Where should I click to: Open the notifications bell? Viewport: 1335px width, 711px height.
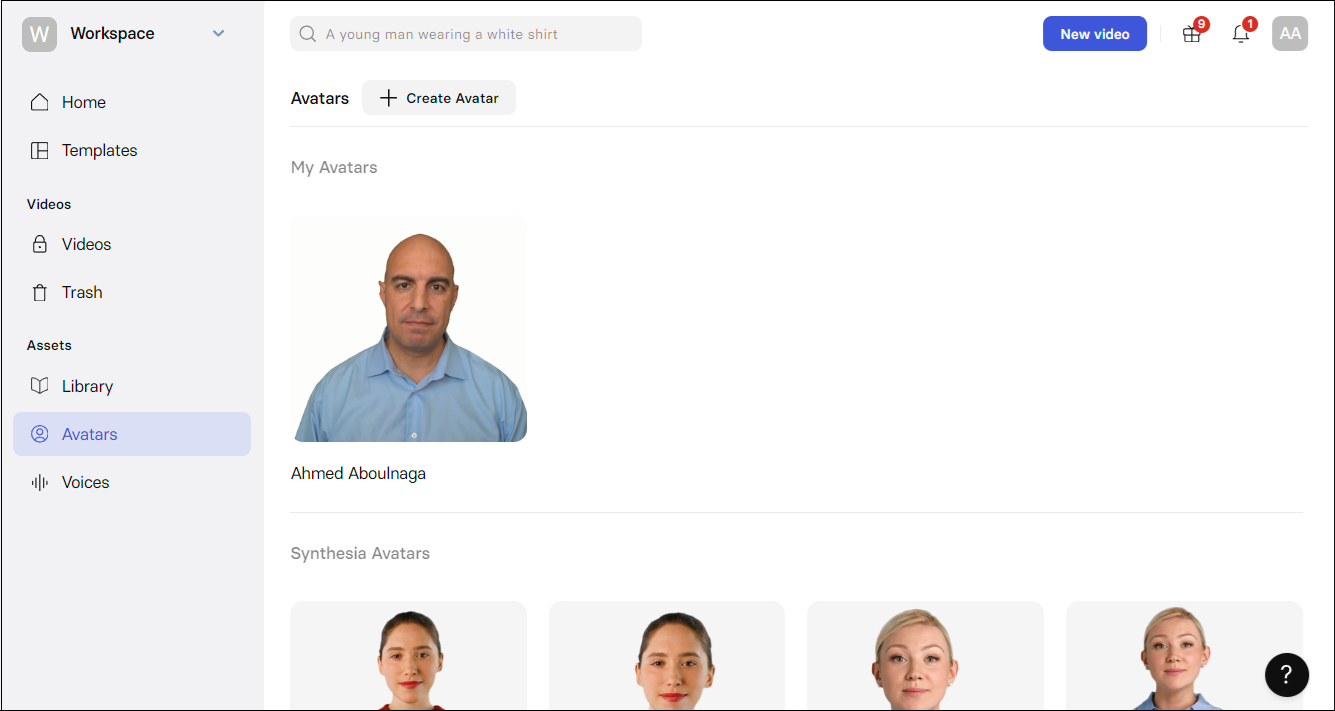pos(1241,34)
